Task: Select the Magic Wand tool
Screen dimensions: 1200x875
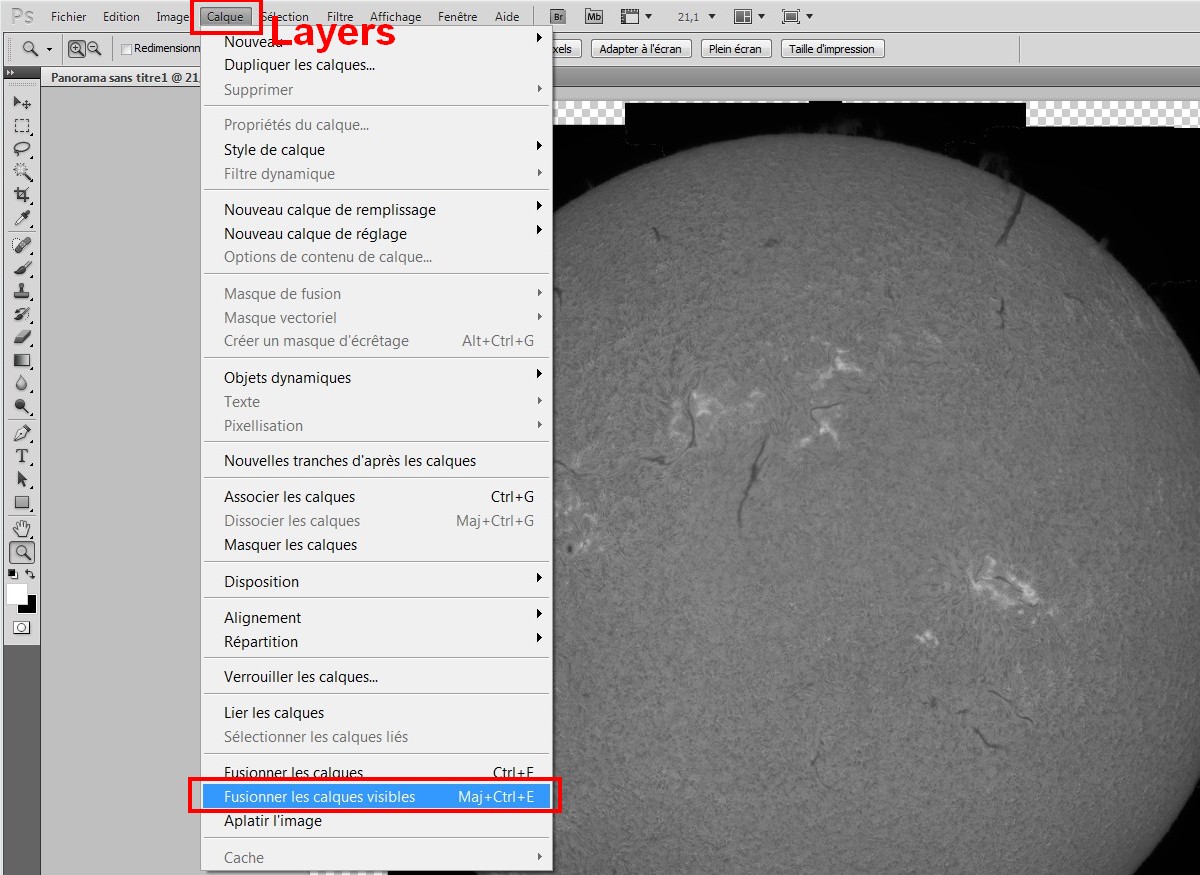Action: [21, 172]
